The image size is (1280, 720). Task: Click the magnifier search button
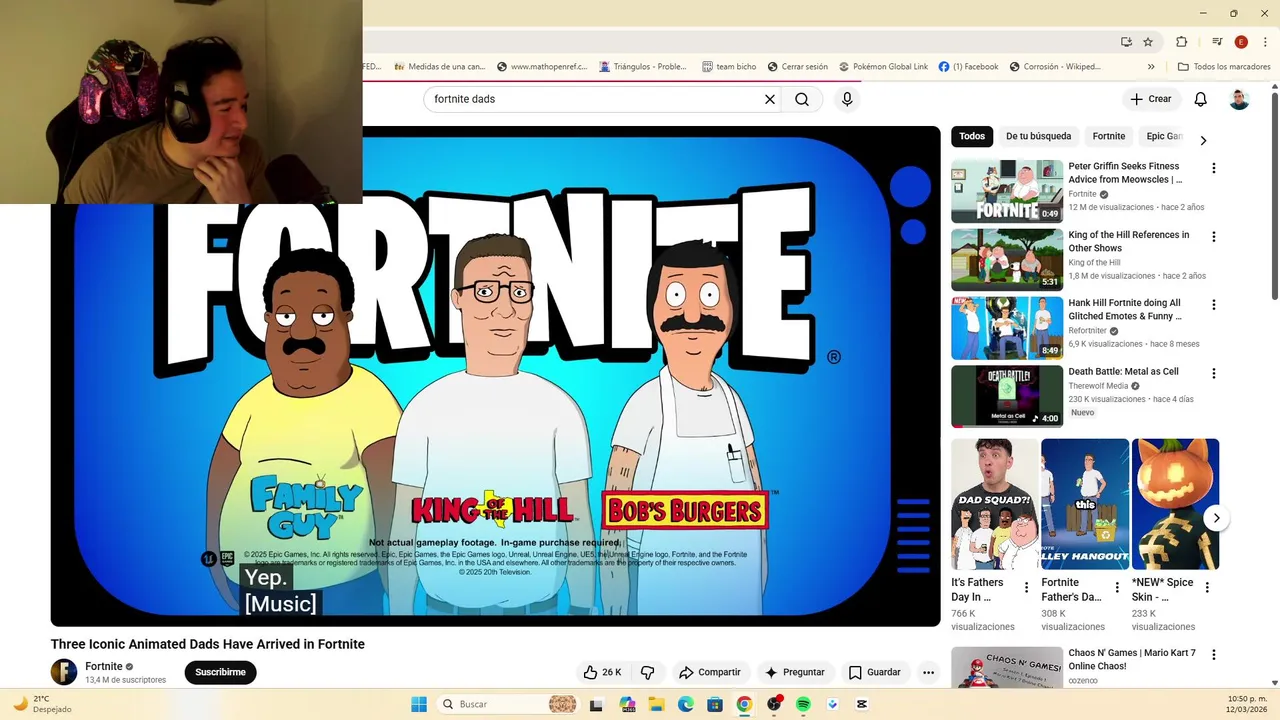tap(802, 99)
